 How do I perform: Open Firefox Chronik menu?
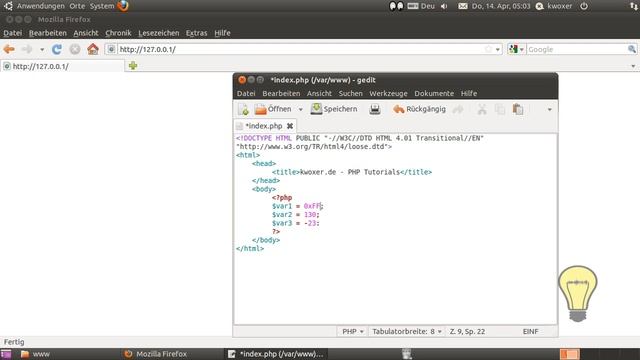click(118, 33)
